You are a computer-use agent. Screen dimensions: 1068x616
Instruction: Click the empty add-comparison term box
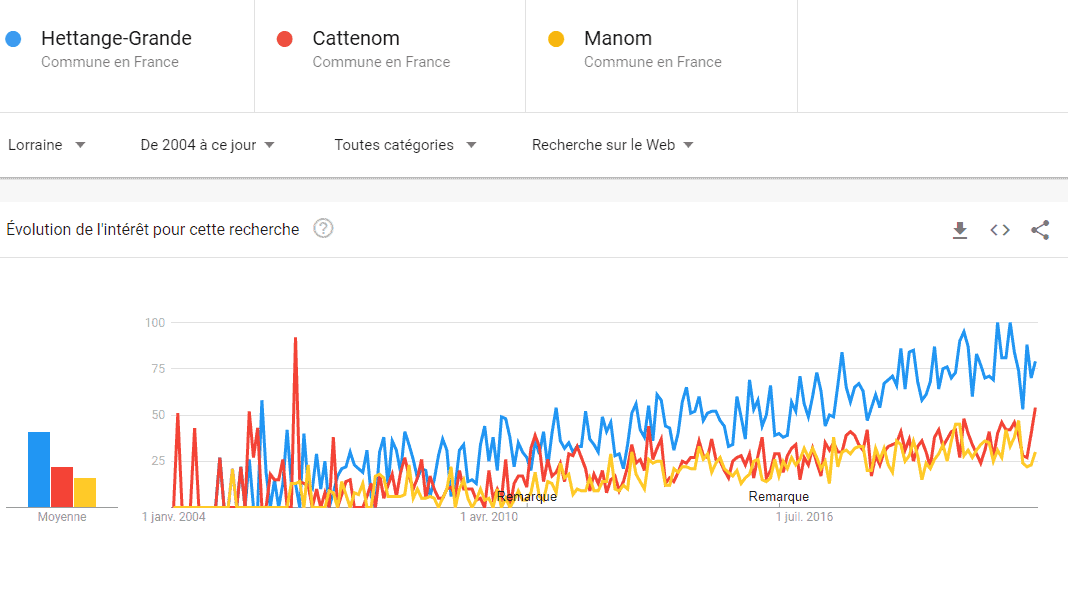[x=932, y=56]
